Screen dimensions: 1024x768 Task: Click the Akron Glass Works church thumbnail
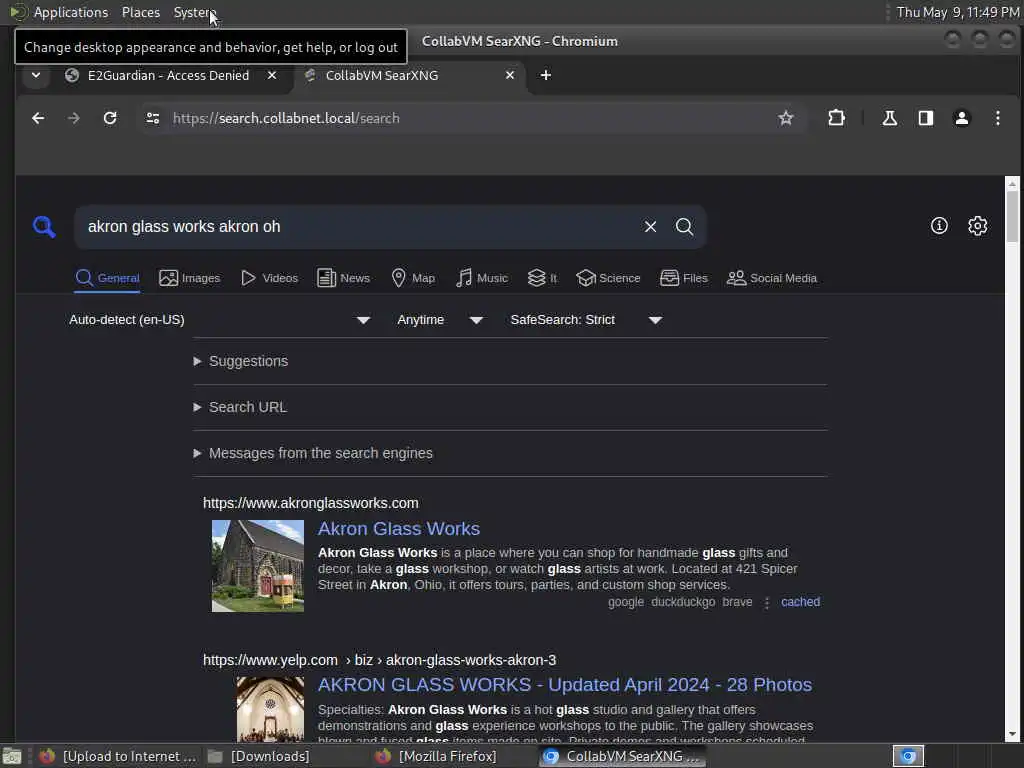pos(258,566)
